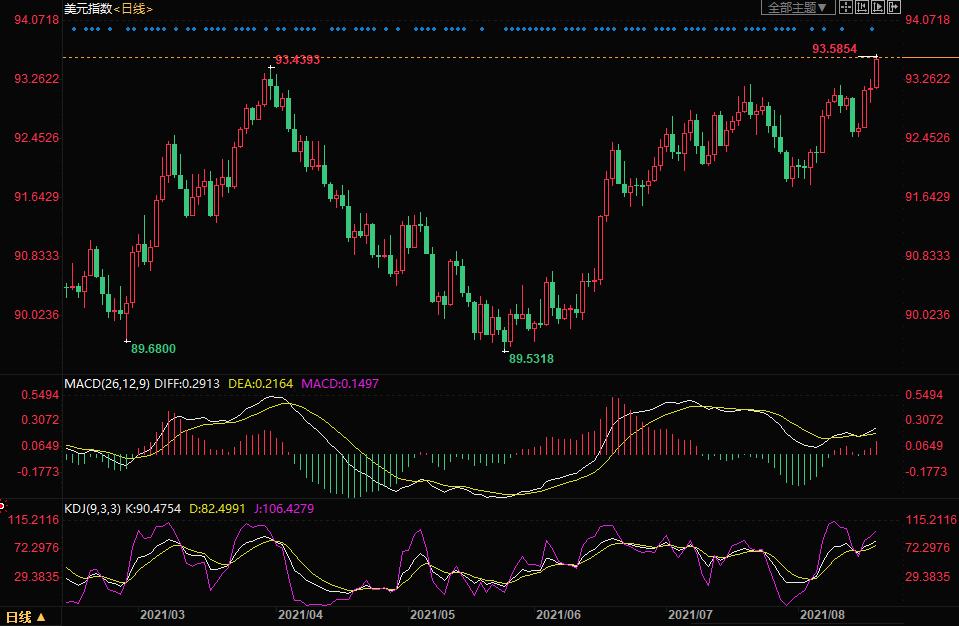The height and width of the screenshot is (626, 959).
Task: Click the 93.4393 peak price label
Action: 297,61
